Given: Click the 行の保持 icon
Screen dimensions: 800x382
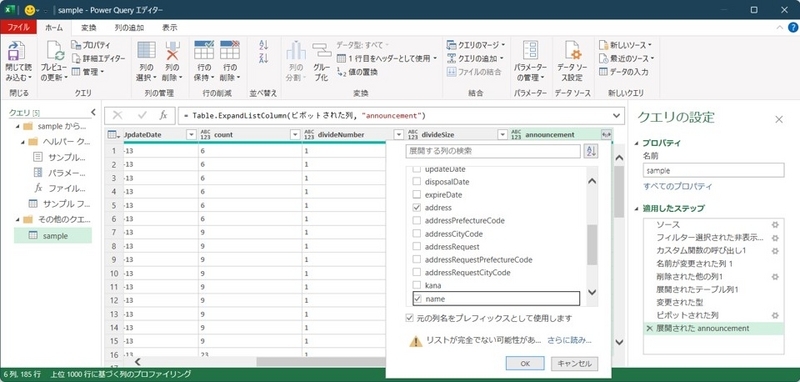Looking at the screenshot, I should (x=204, y=50).
